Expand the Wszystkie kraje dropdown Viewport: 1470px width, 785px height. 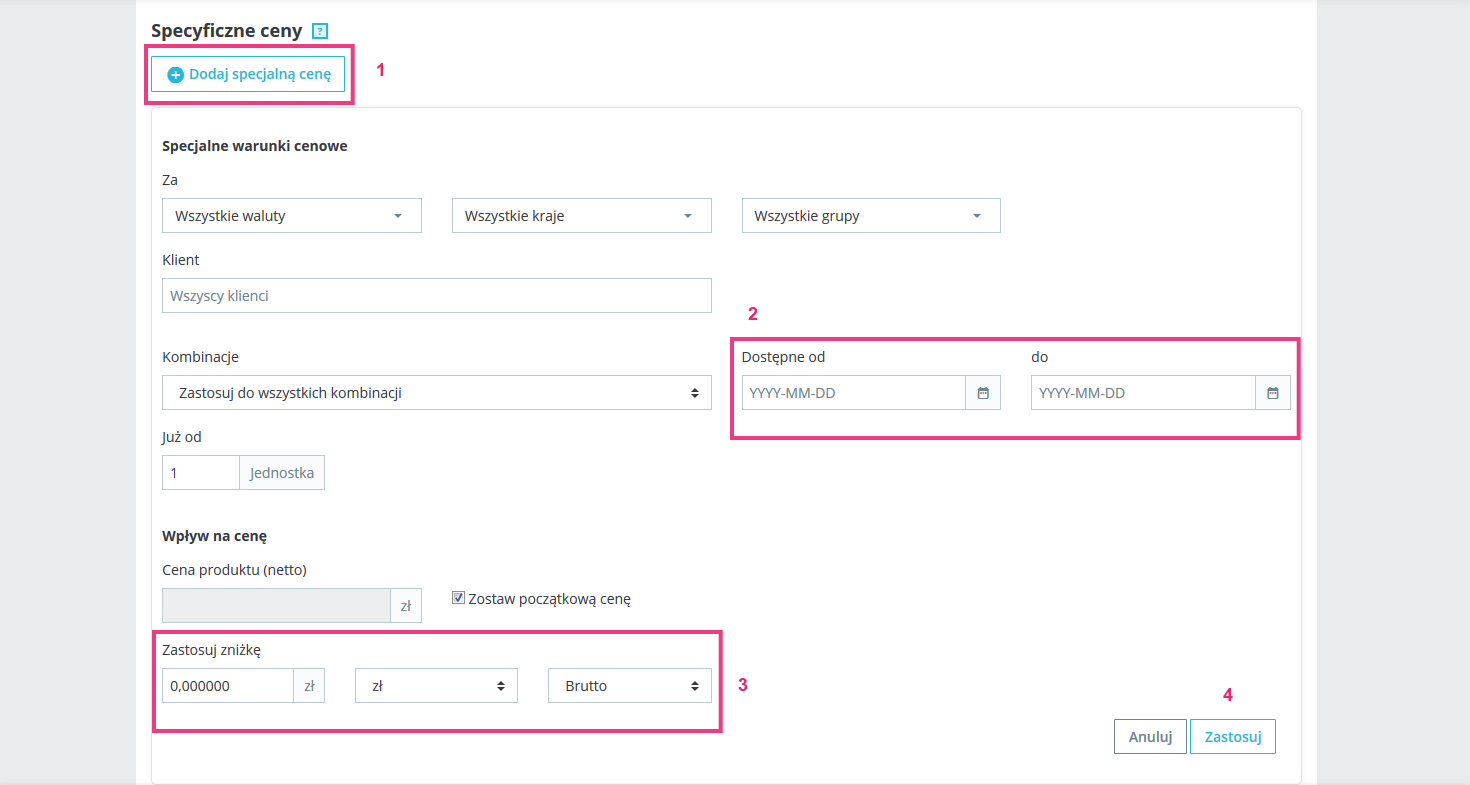tap(581, 216)
